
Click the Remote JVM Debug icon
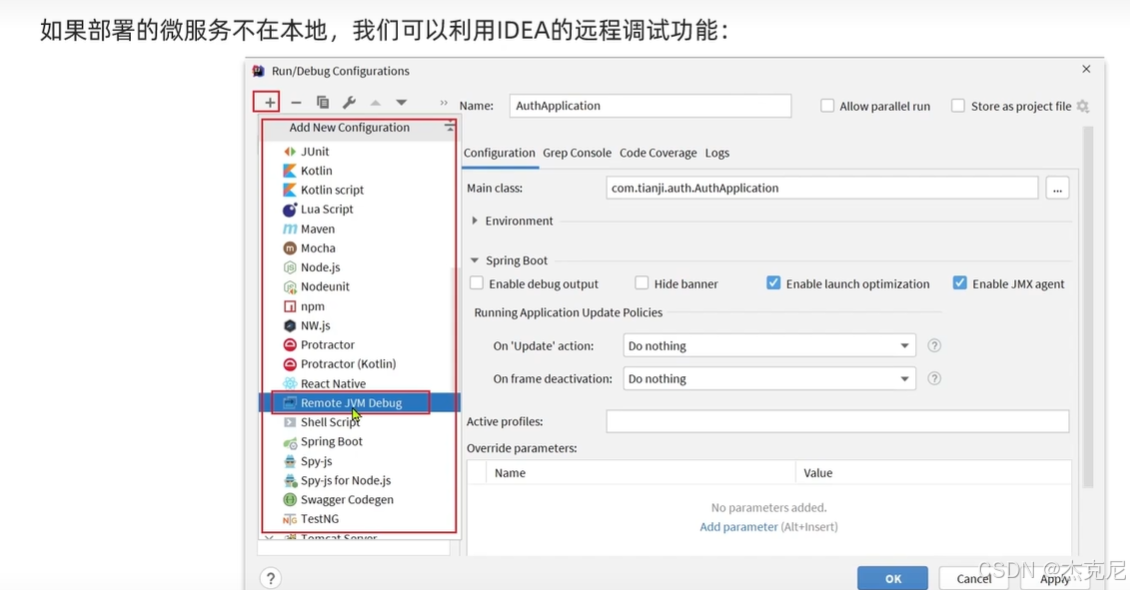click(290, 403)
